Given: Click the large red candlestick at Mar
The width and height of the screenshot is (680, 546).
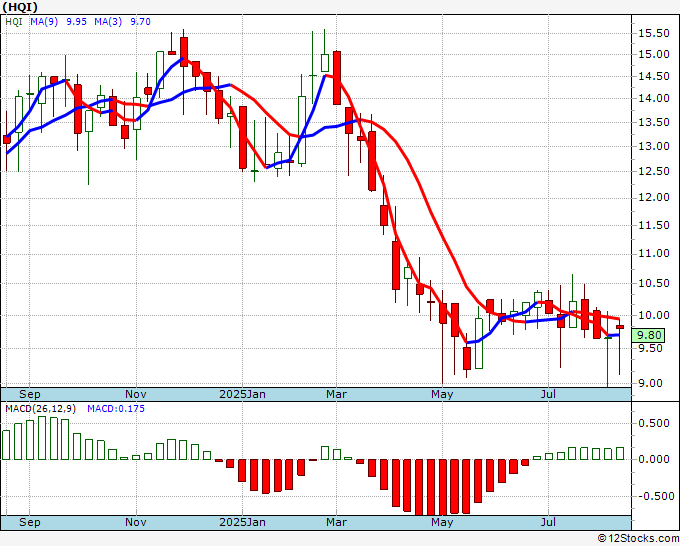Looking at the screenshot, I should click(x=337, y=78).
